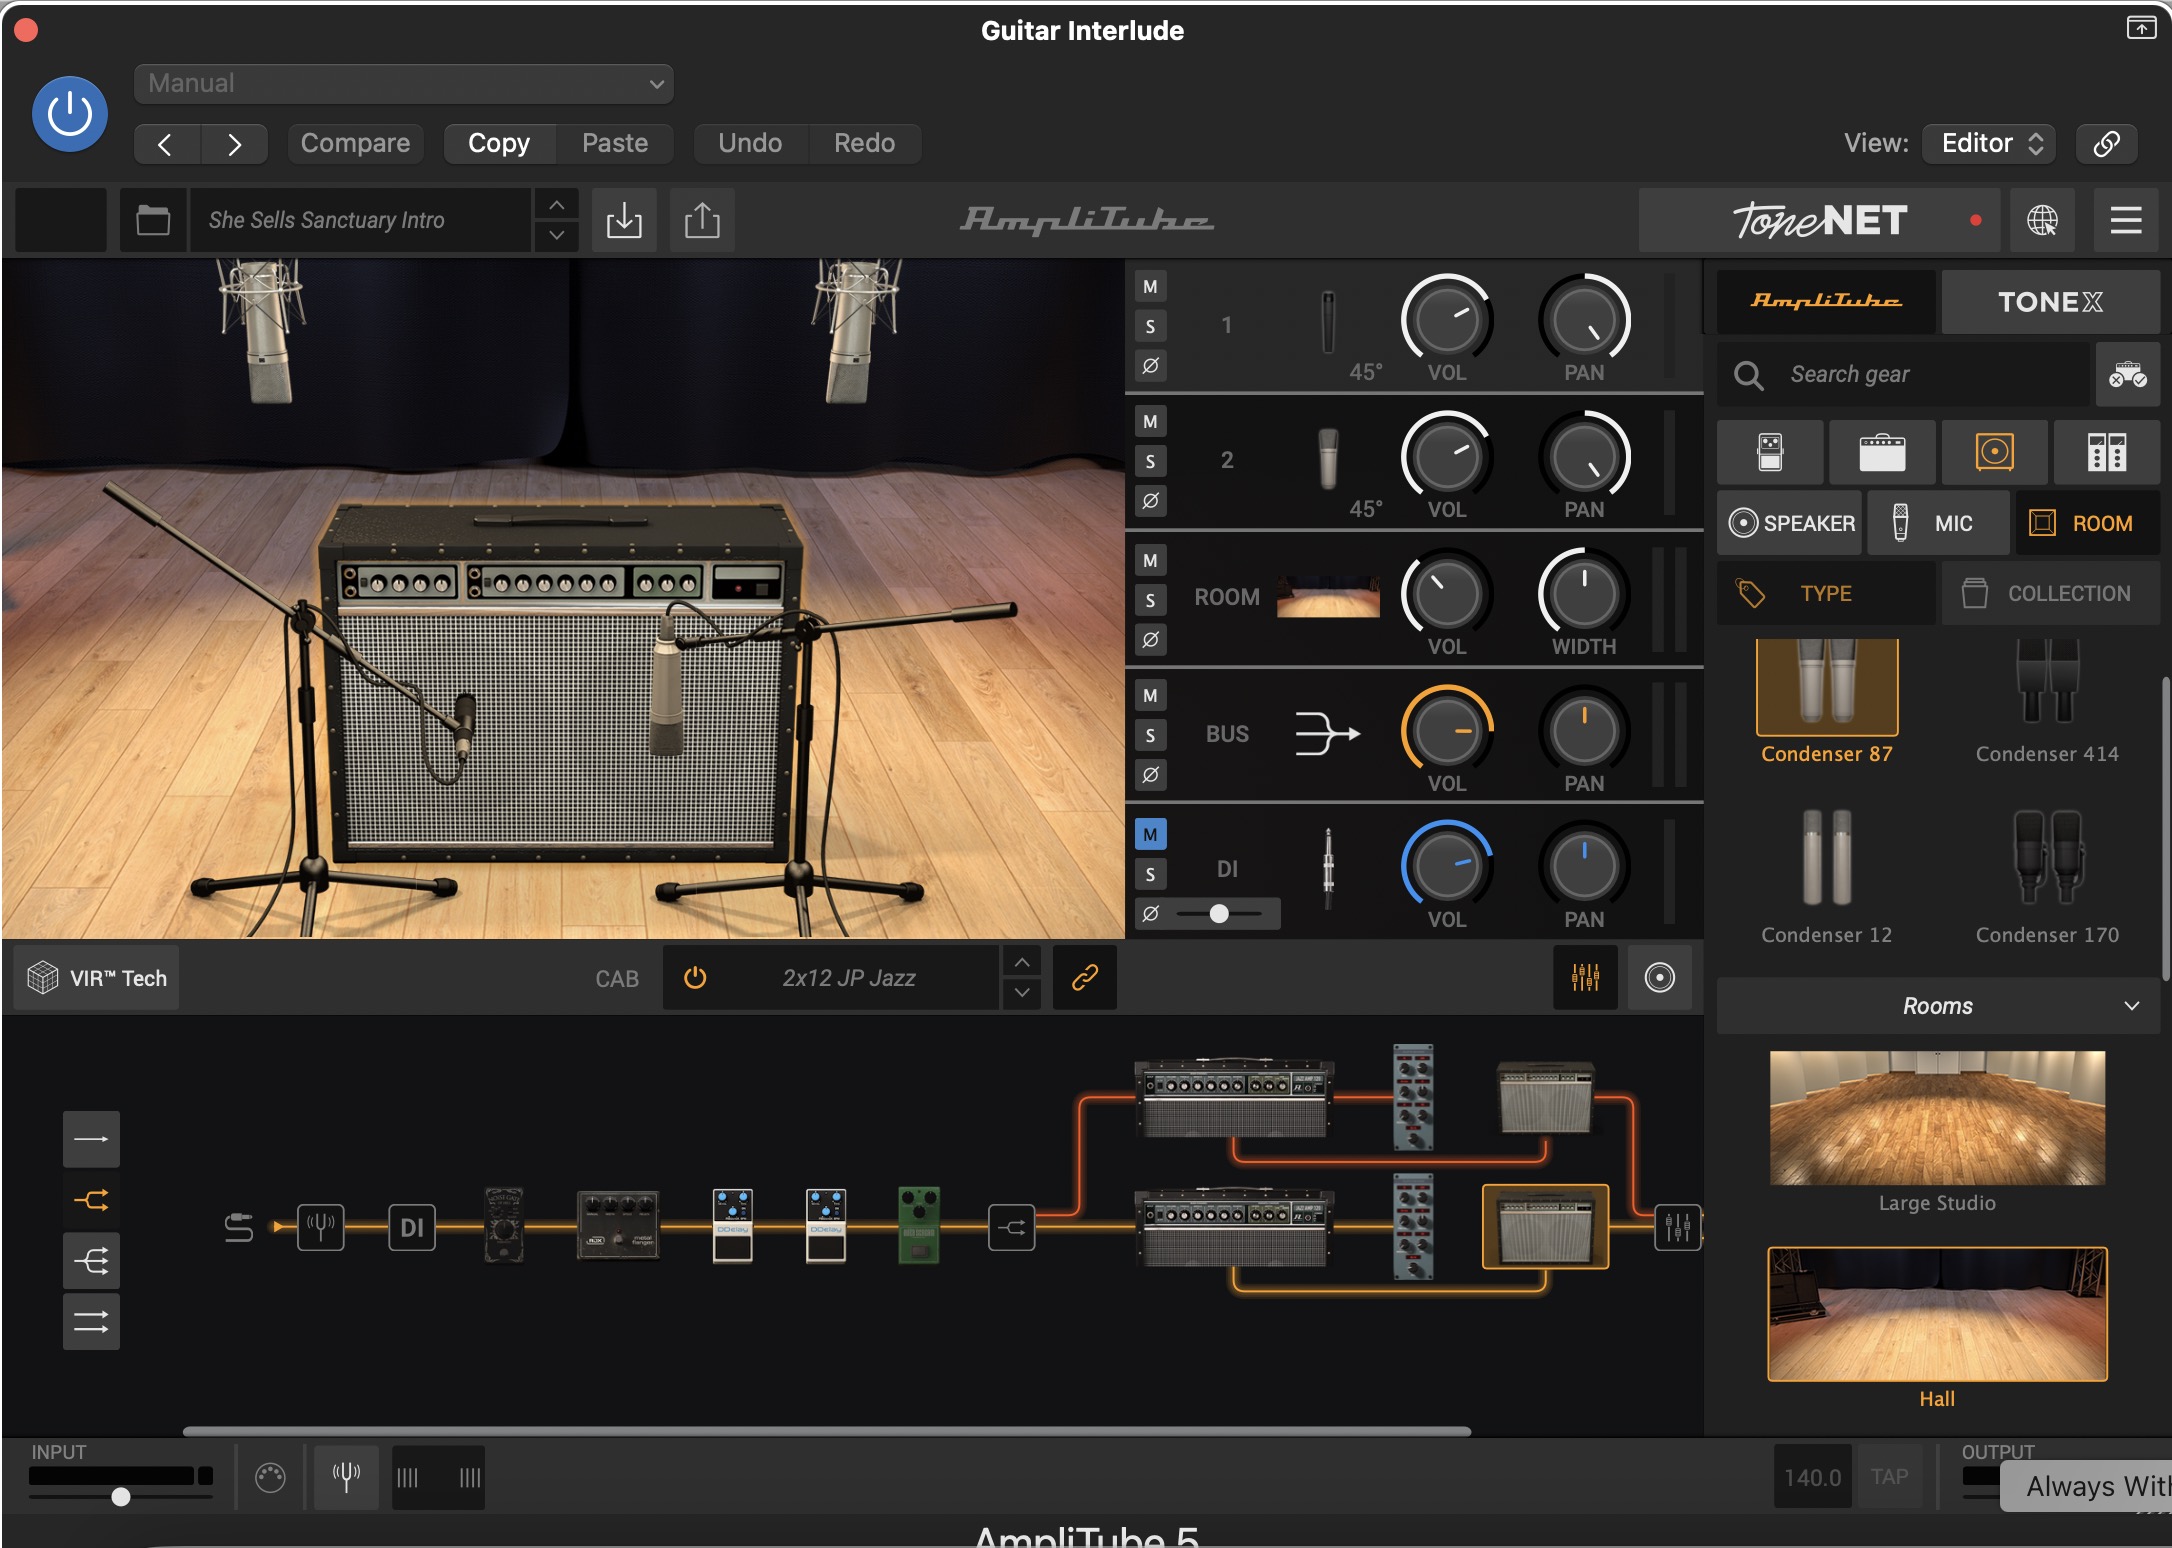The width and height of the screenshot is (2172, 1548).
Task: Invert phase on mic 1
Action: (1150, 365)
